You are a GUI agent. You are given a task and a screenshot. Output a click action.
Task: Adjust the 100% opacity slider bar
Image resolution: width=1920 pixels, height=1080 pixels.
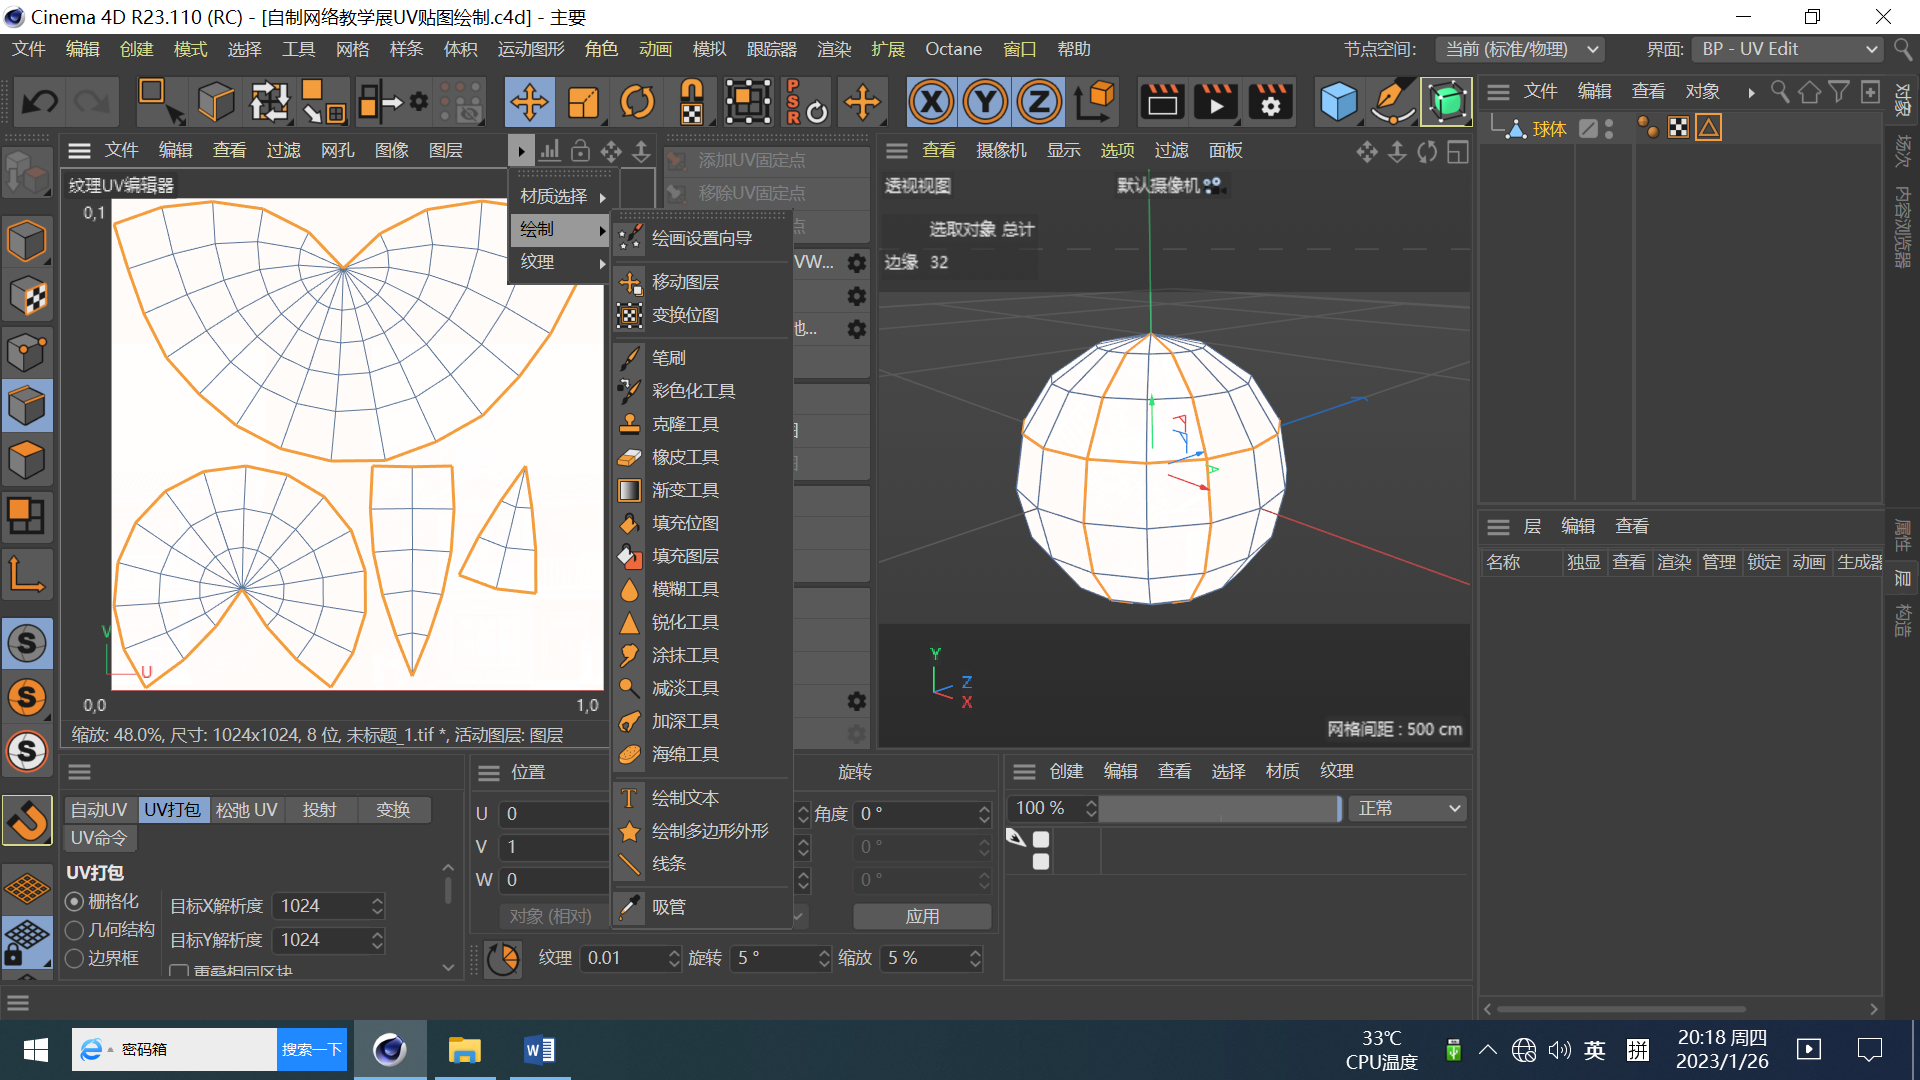tap(1219, 808)
